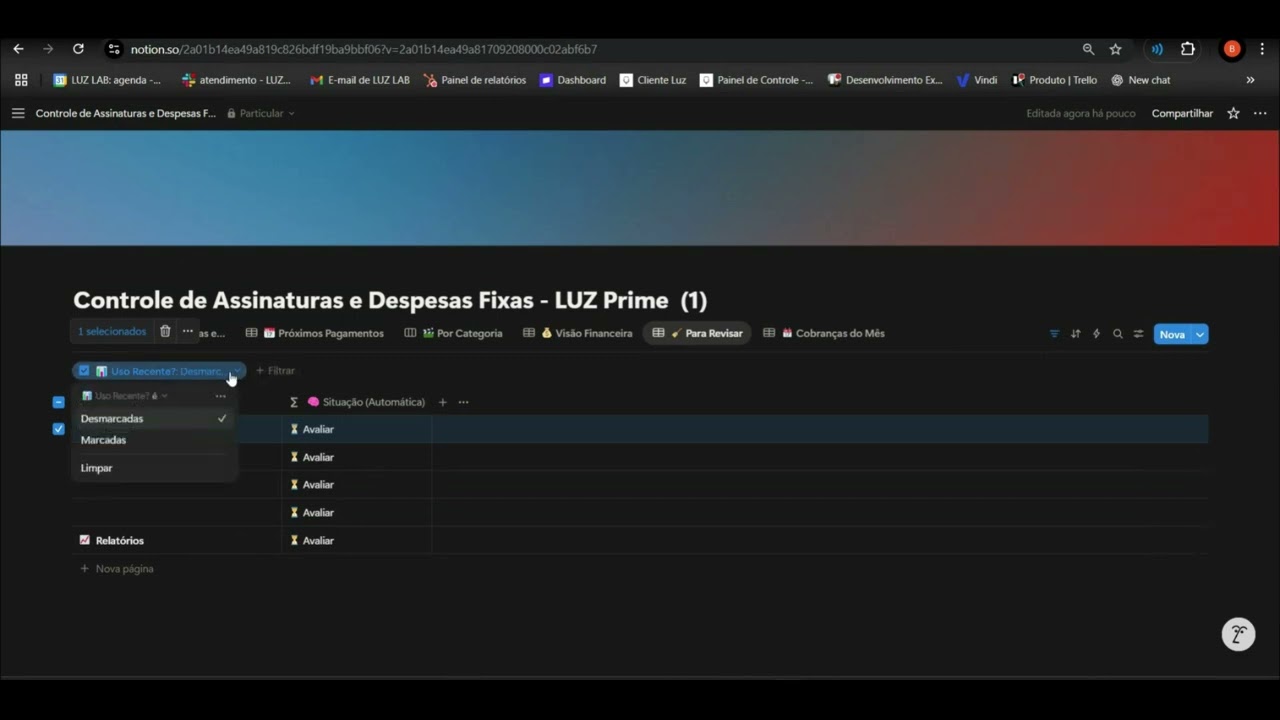Open the Cliente Luz bookmark

tap(653, 80)
